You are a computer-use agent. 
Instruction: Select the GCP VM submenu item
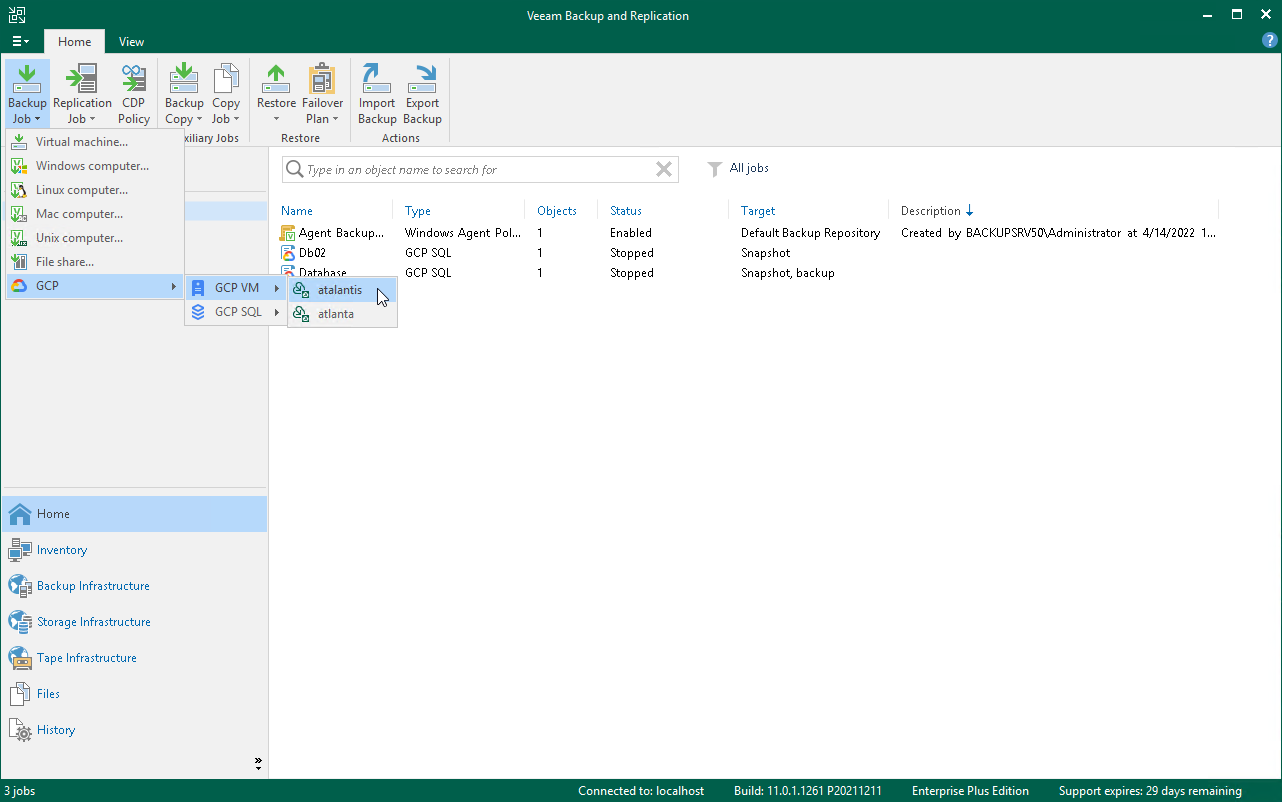pyautogui.click(x=236, y=288)
